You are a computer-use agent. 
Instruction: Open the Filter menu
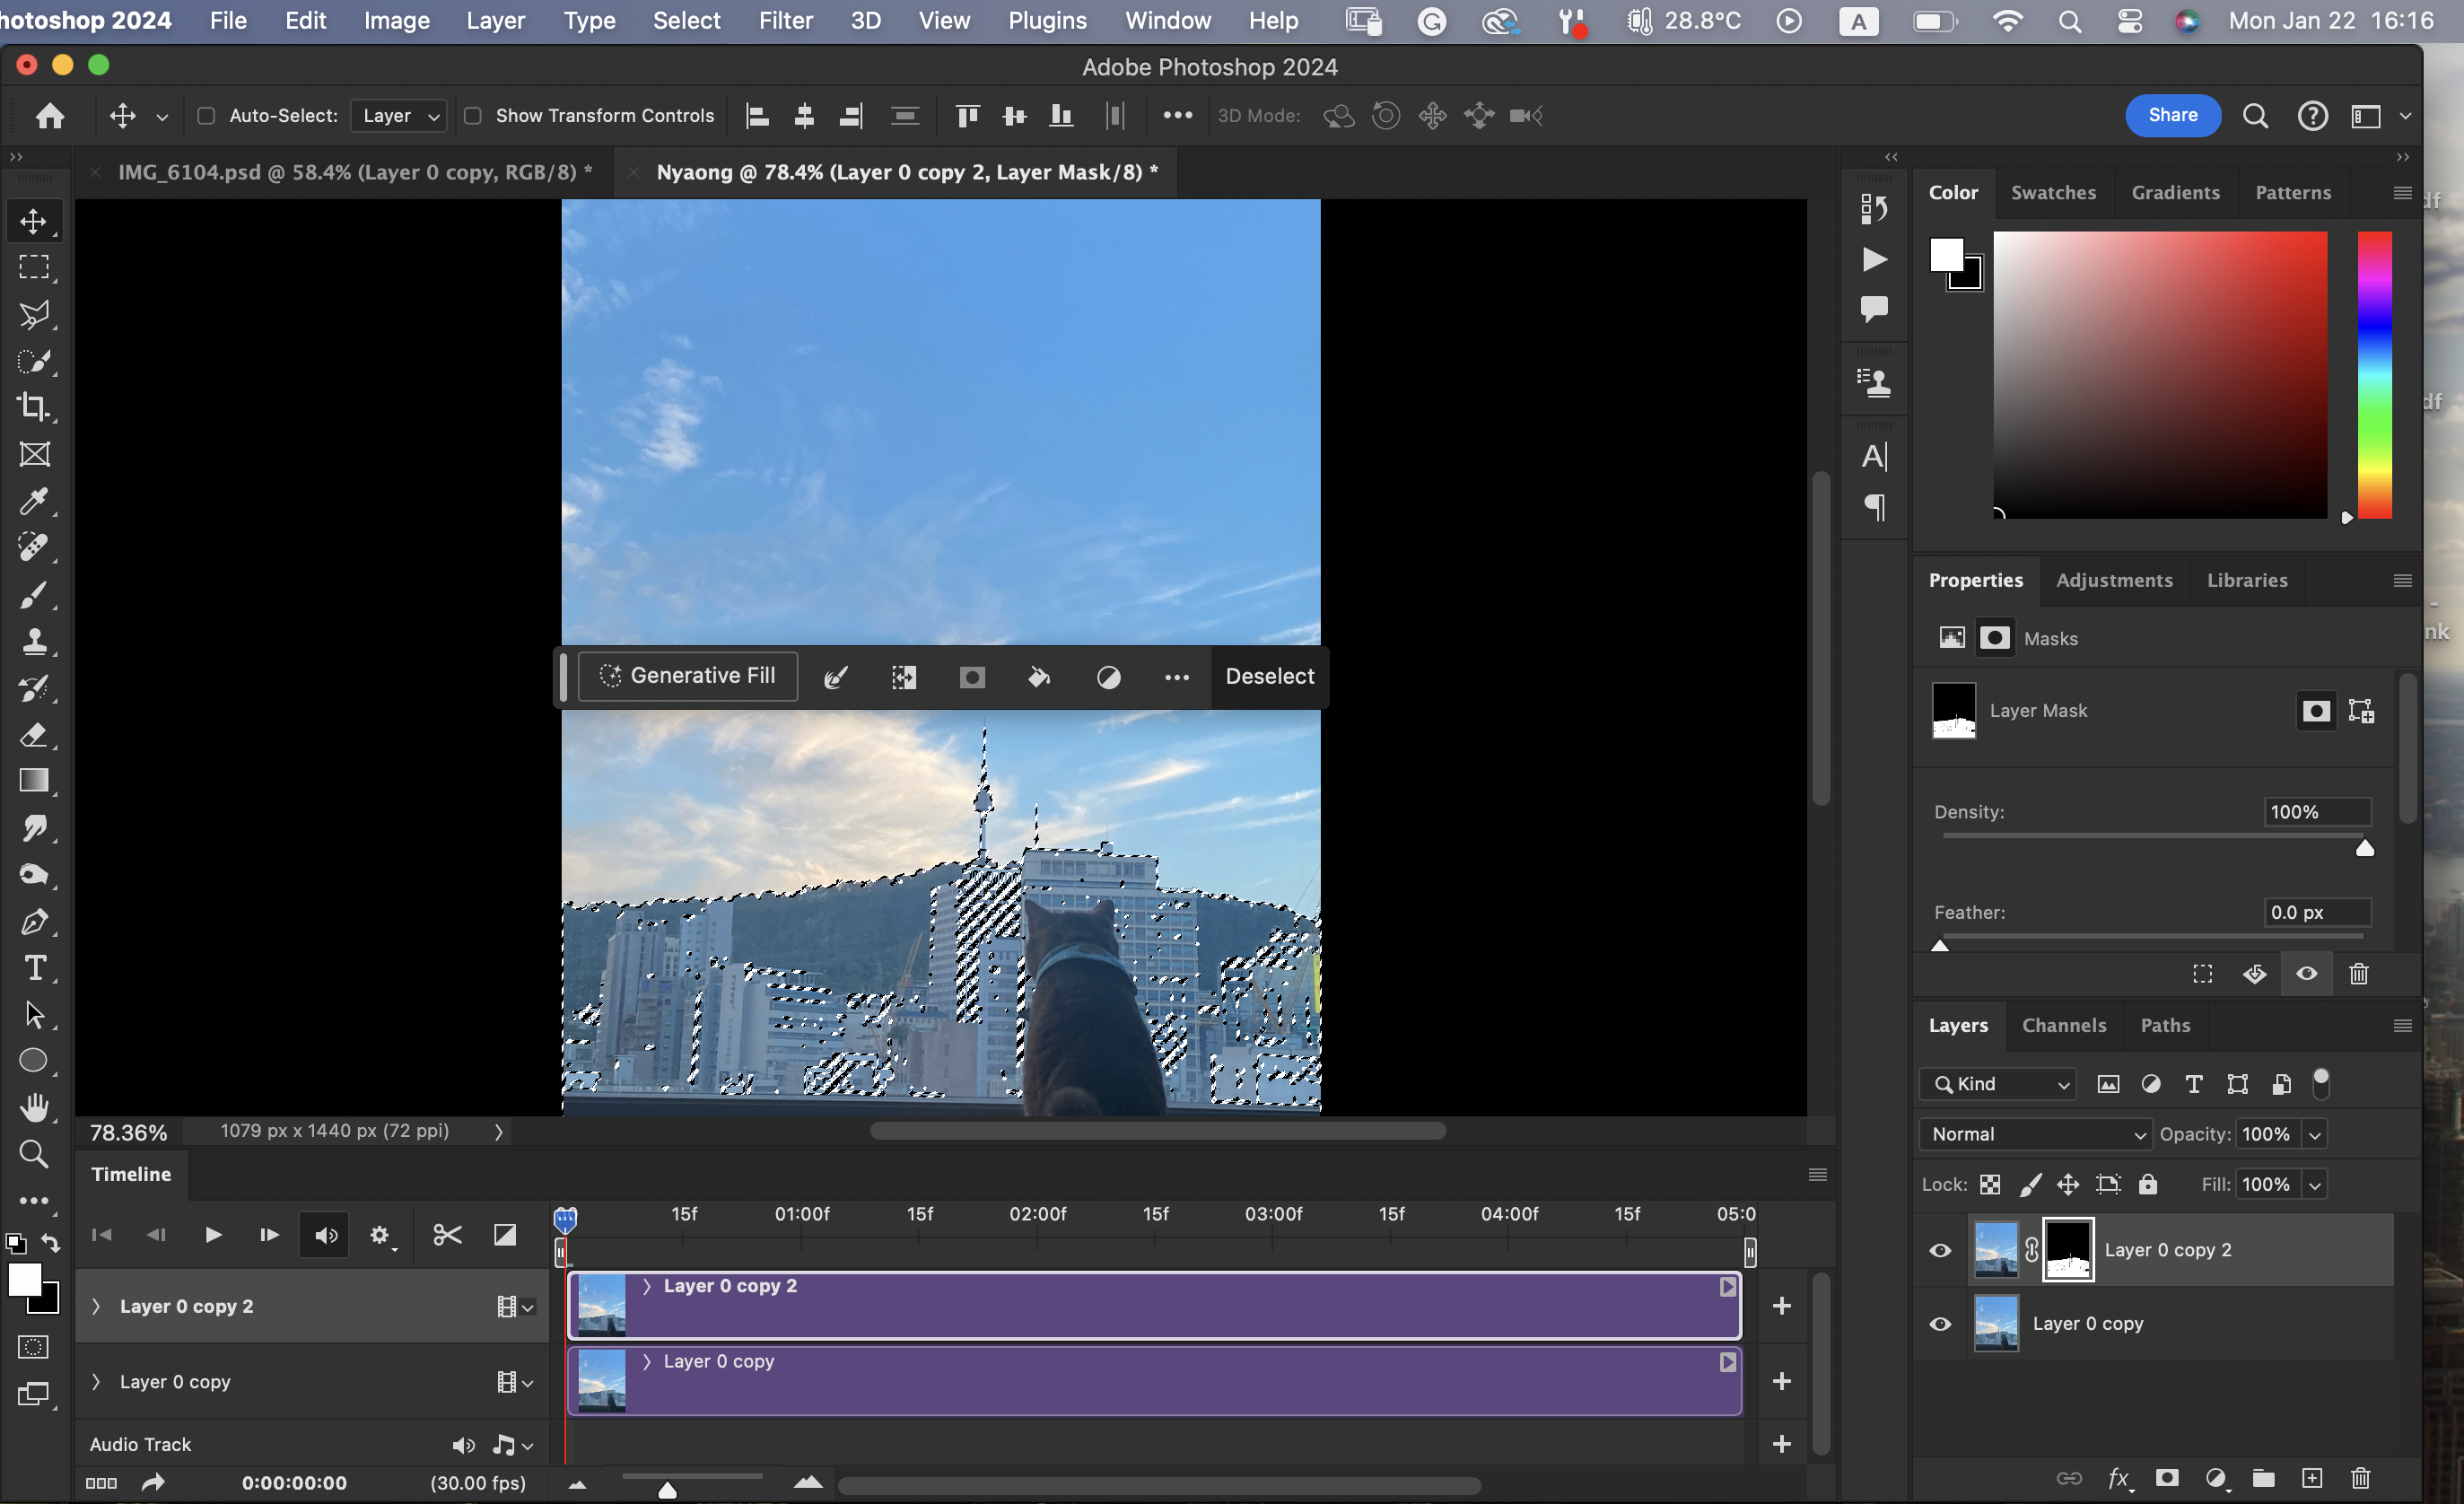pos(785,20)
